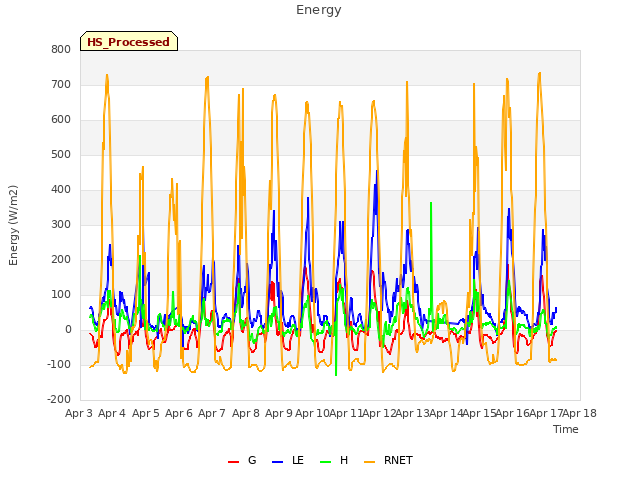The width and height of the screenshot is (640, 480).
Task: Click the 500 y-axis tick label
Action: 61,155
